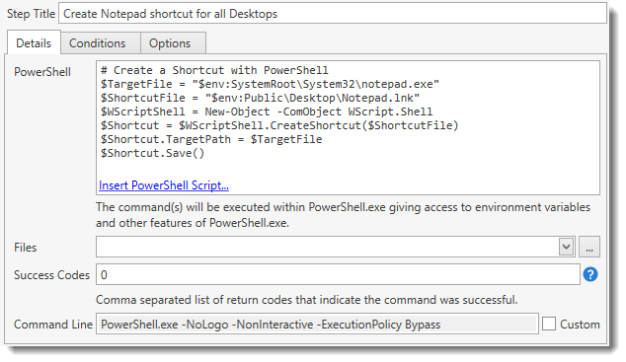
Task: Switch to the Conditions tab
Action: (97, 43)
